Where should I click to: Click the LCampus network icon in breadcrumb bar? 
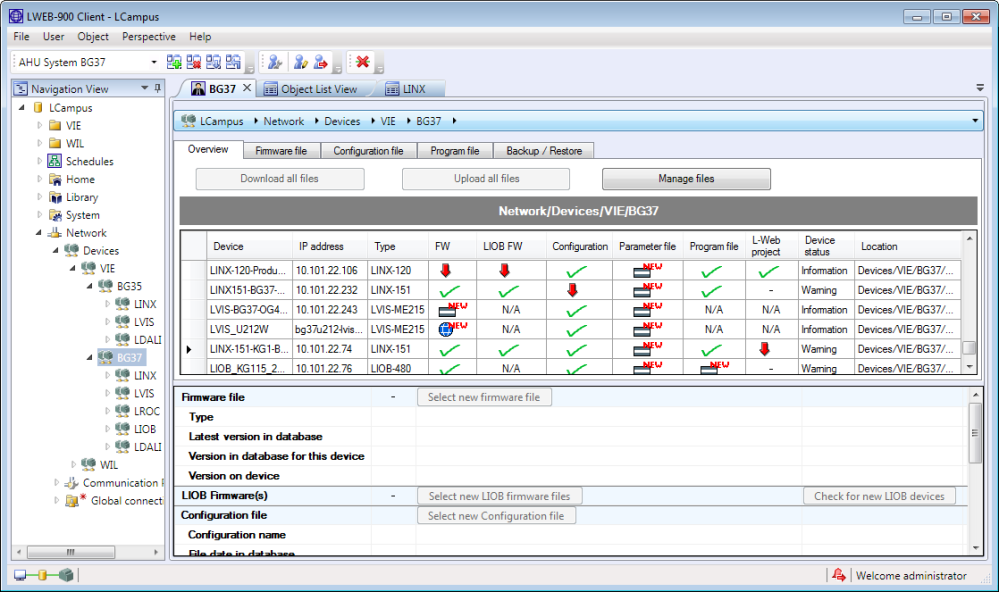click(188, 121)
